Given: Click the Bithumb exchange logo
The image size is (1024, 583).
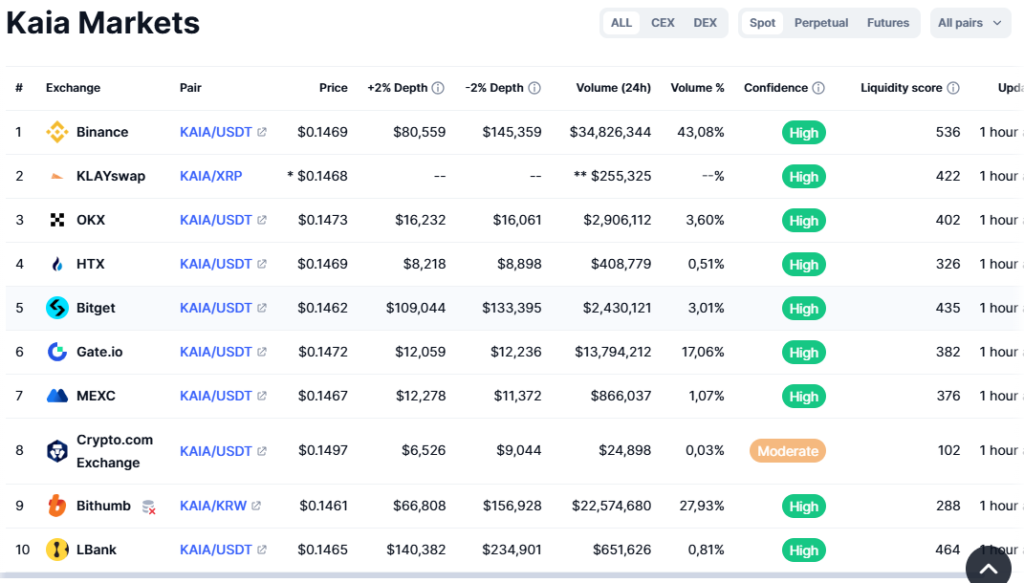Looking at the screenshot, I should 57,505.
